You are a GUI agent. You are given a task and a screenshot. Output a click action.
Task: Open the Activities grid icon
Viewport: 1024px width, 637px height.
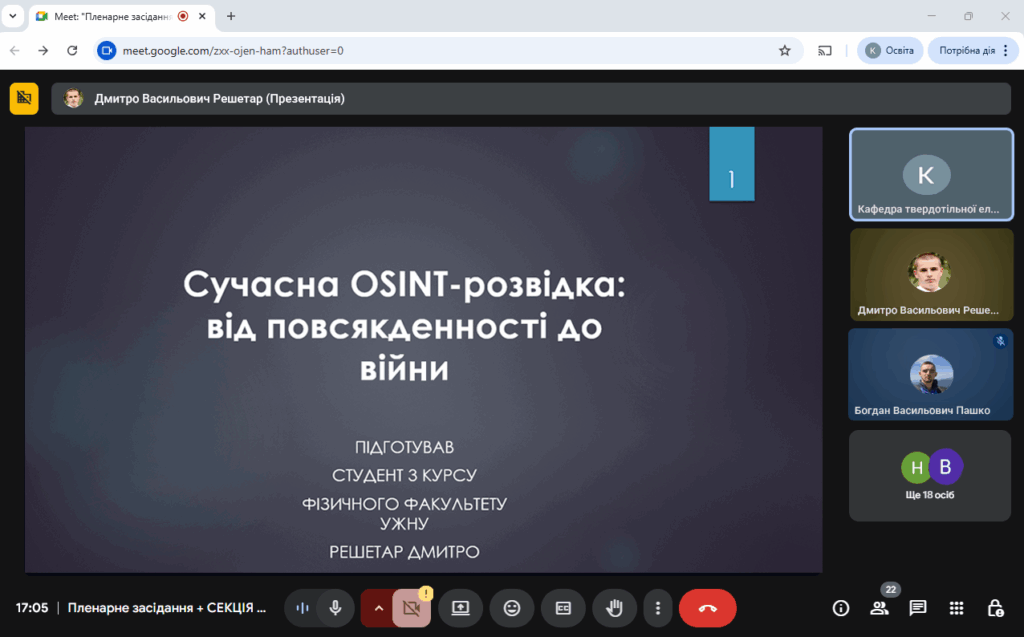[x=956, y=608]
